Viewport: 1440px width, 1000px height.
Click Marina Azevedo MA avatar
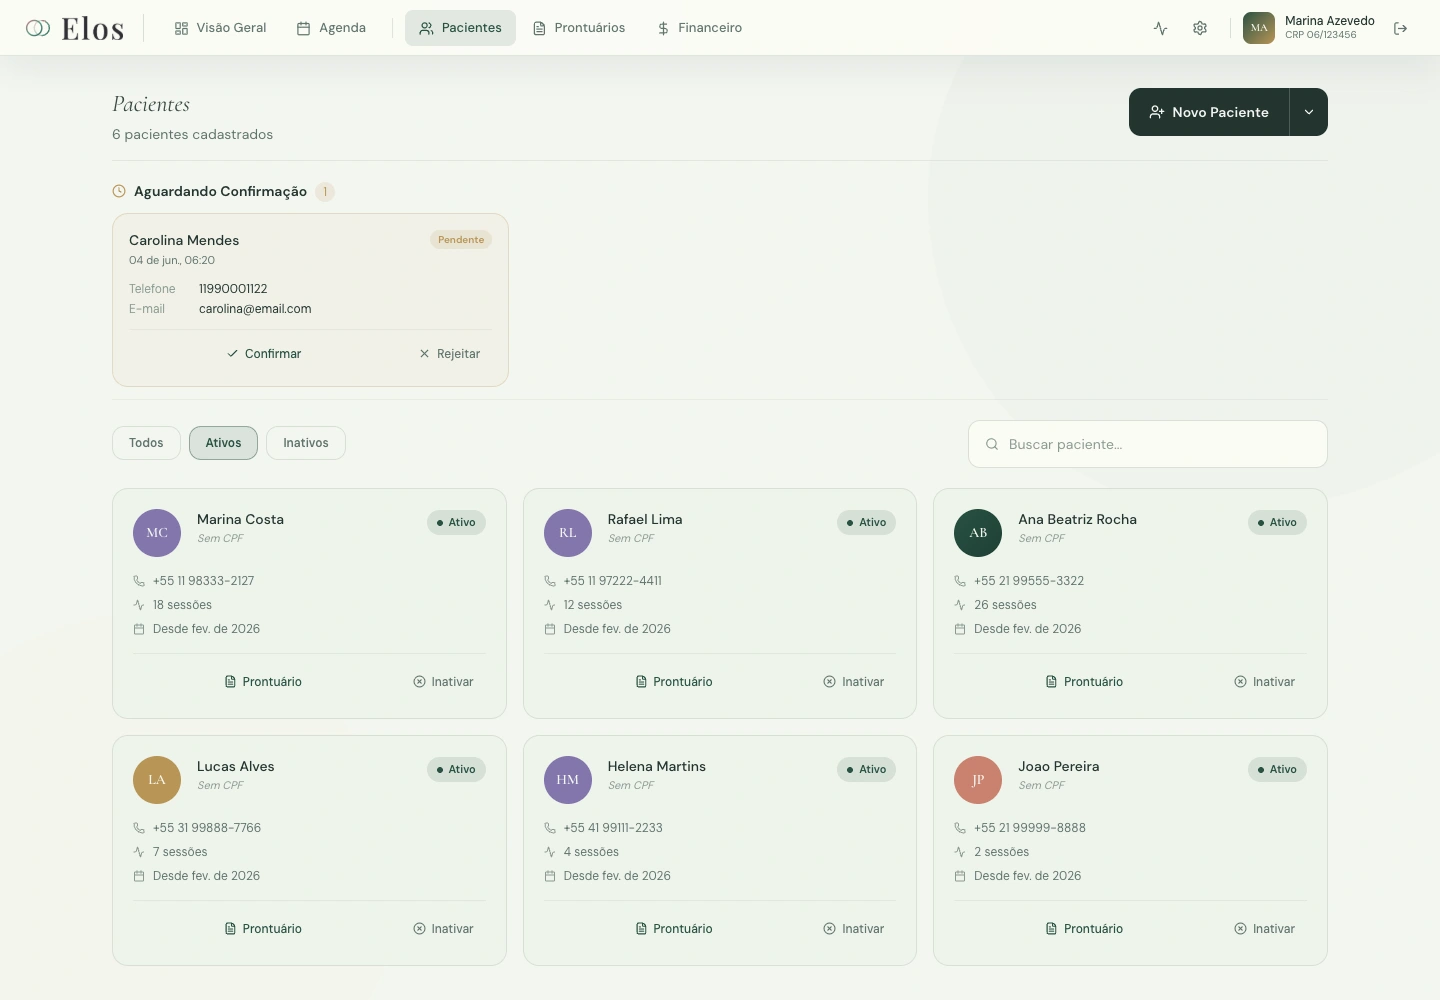coord(1259,28)
